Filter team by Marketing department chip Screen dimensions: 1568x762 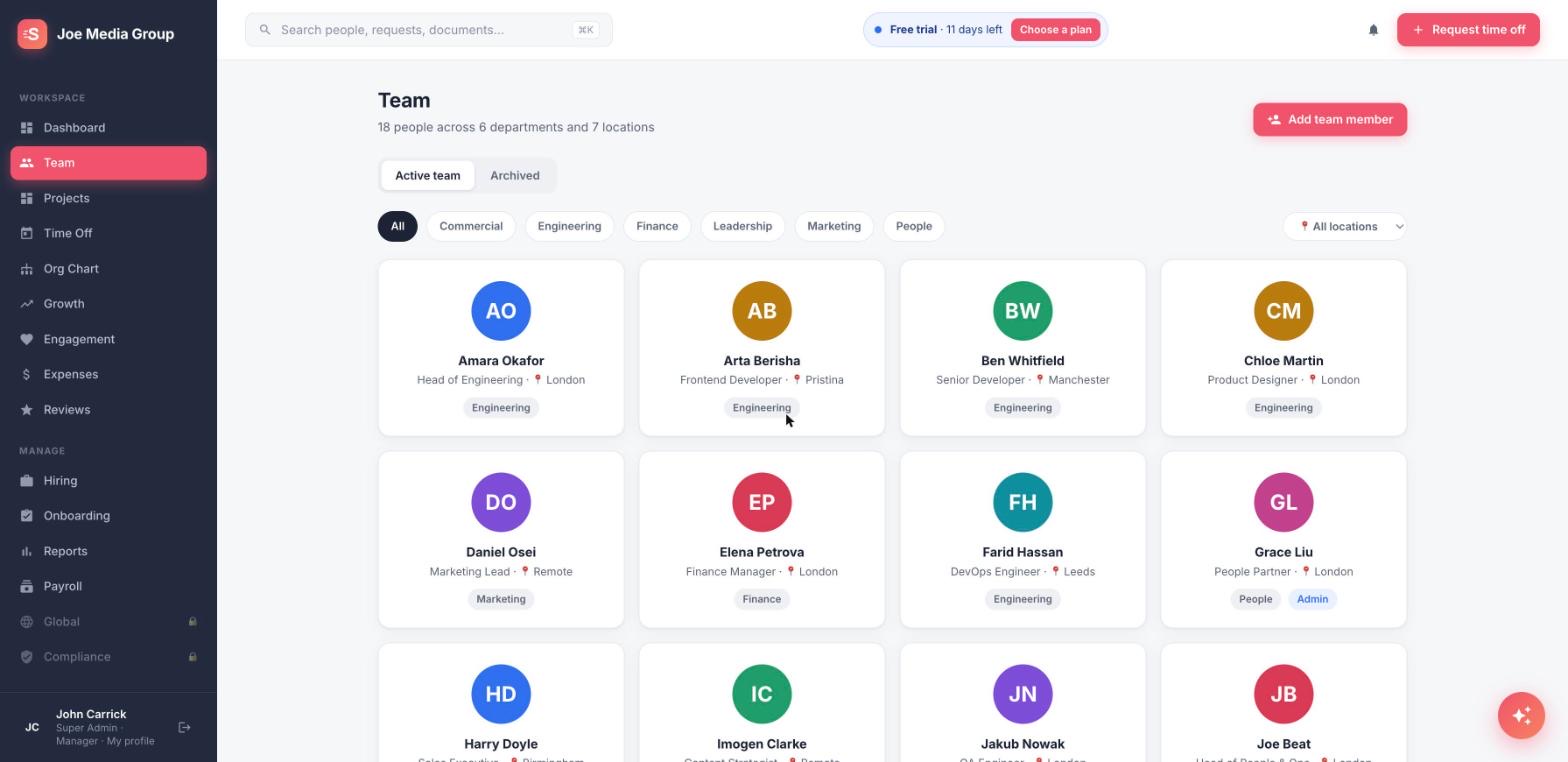(x=834, y=226)
